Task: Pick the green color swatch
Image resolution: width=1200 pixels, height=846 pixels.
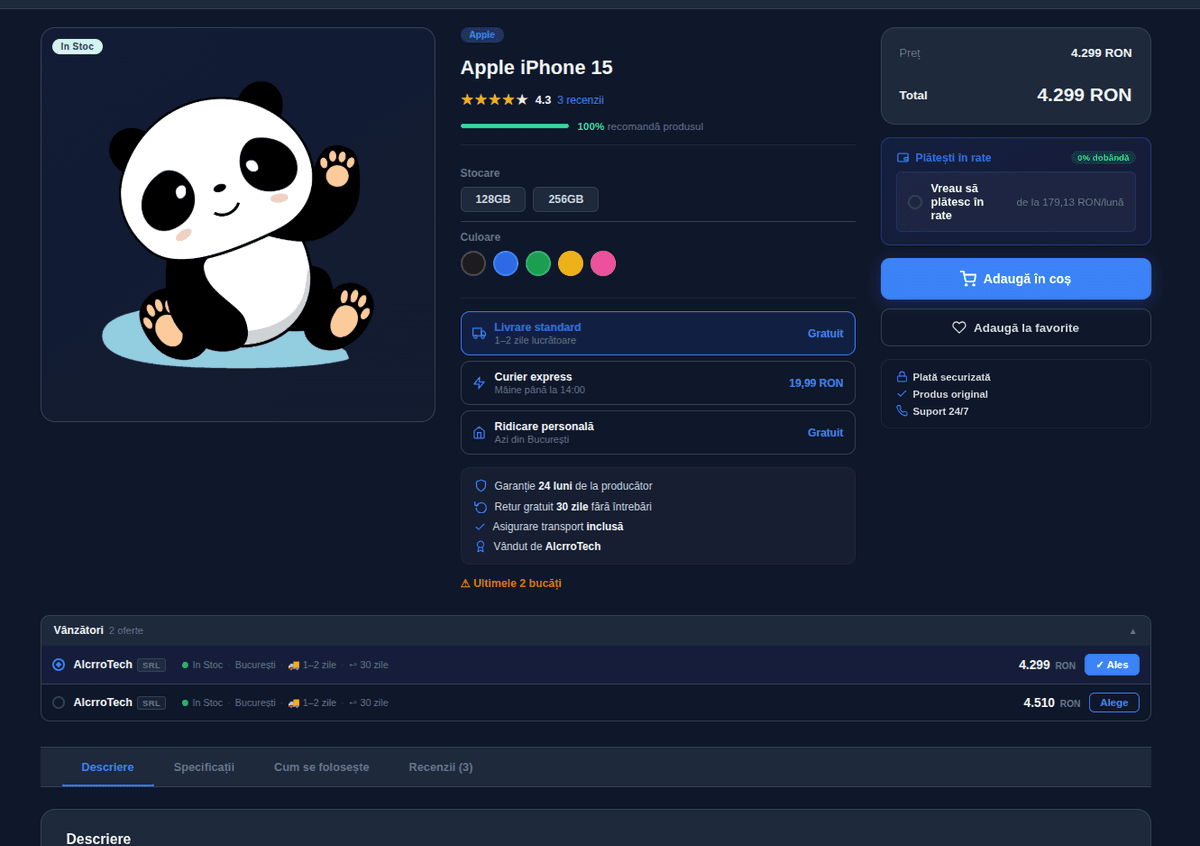Action: 538,263
